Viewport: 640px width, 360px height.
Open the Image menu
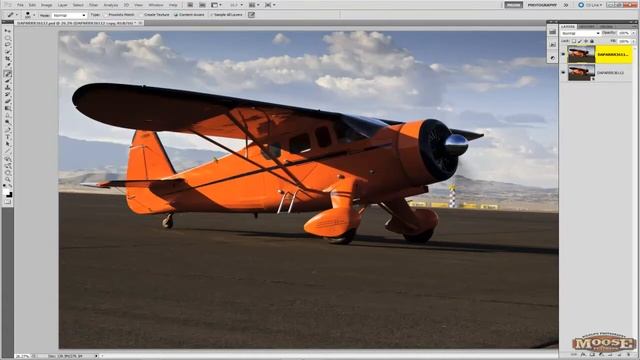(47, 5)
